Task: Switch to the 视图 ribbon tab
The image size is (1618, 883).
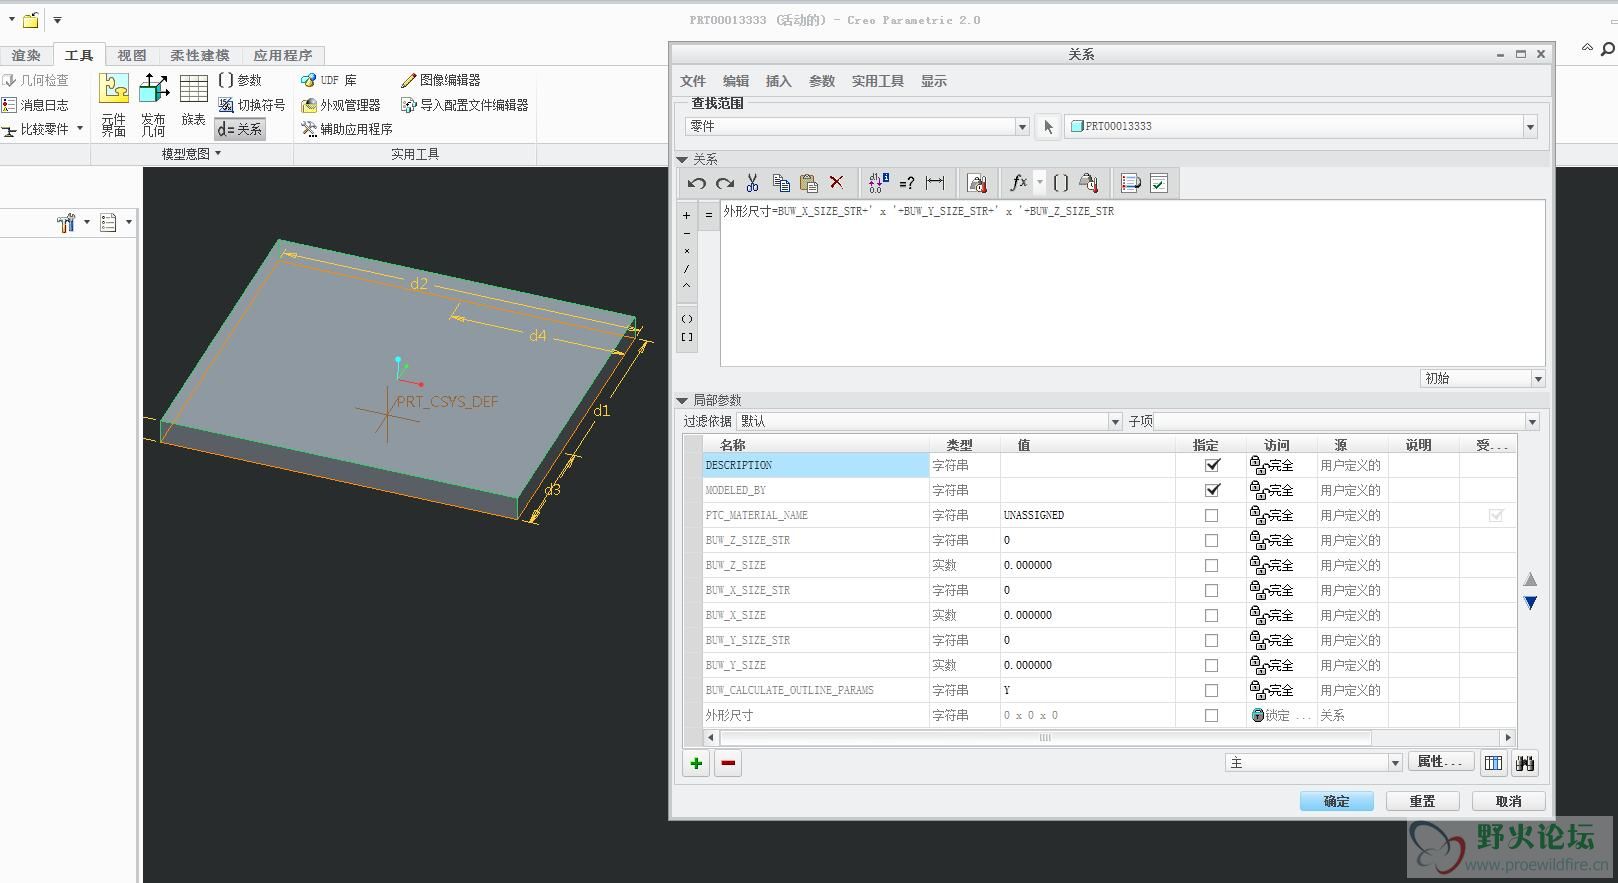Action: pyautogui.click(x=132, y=55)
